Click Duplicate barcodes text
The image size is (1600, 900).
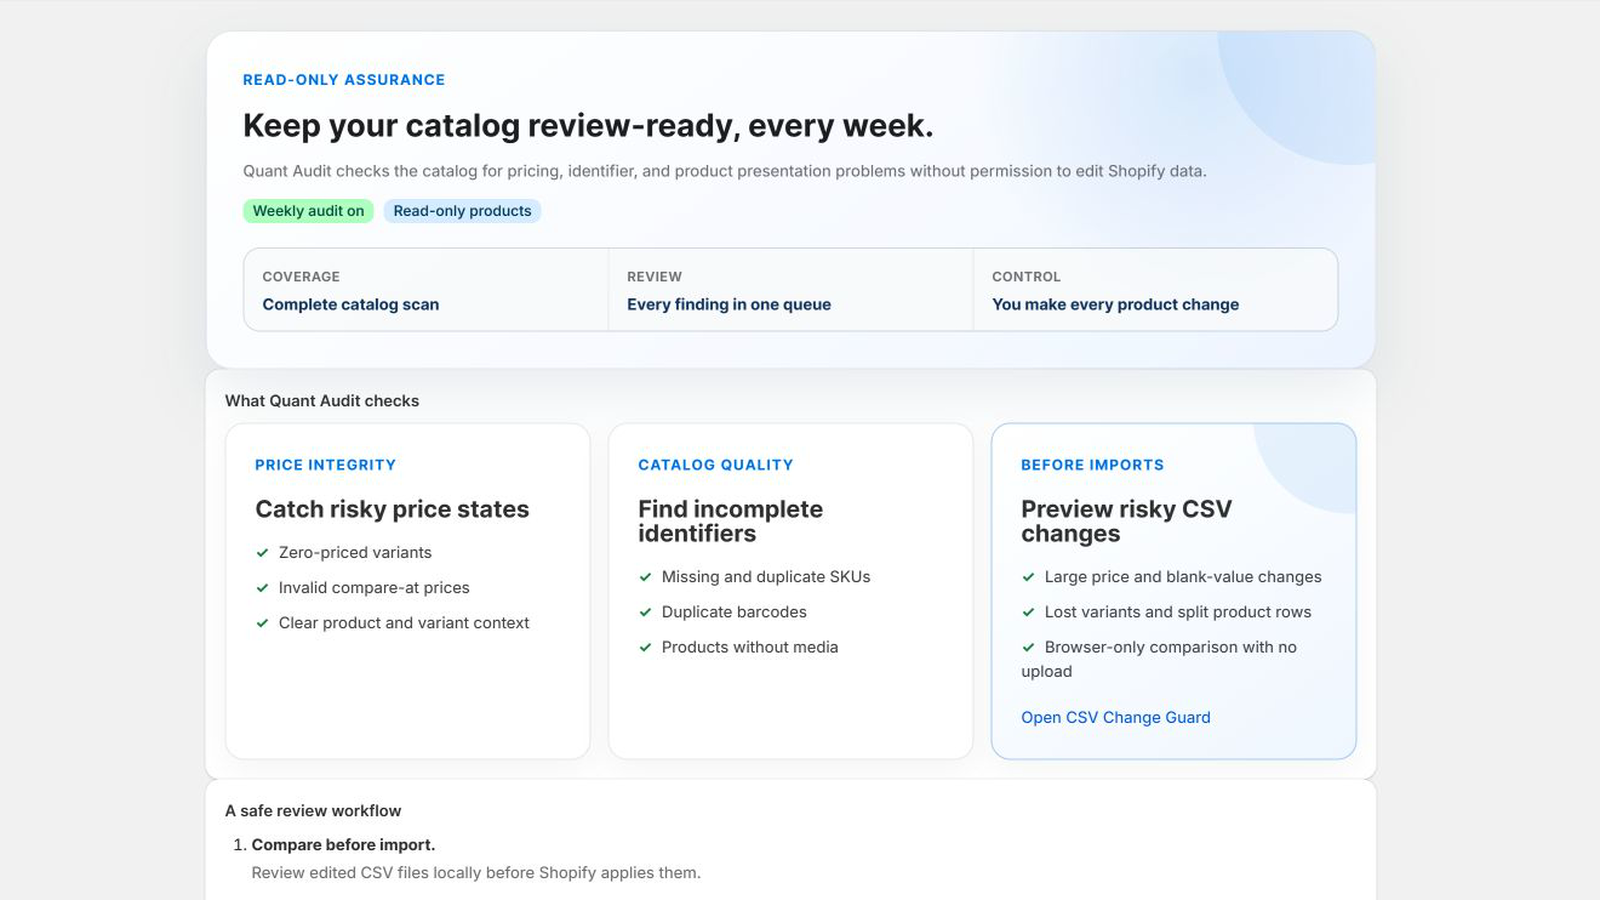pyautogui.click(x=734, y=612)
